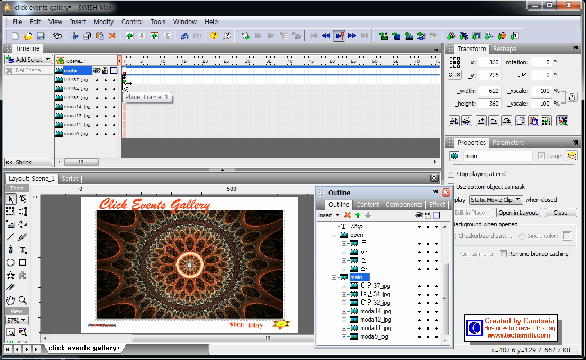The height and width of the screenshot is (360, 586).
Task: Click the grey move down arrow in Outline
Action: pyautogui.click(x=368, y=215)
